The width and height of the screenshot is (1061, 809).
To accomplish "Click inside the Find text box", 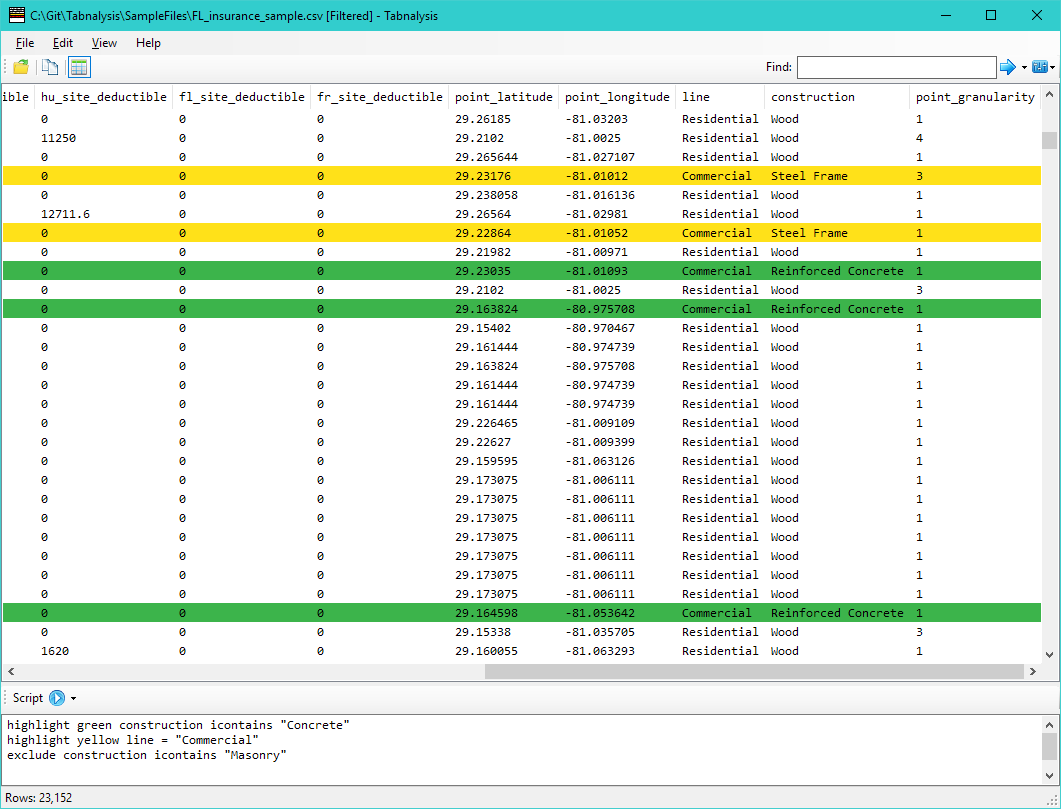I will pos(896,67).
